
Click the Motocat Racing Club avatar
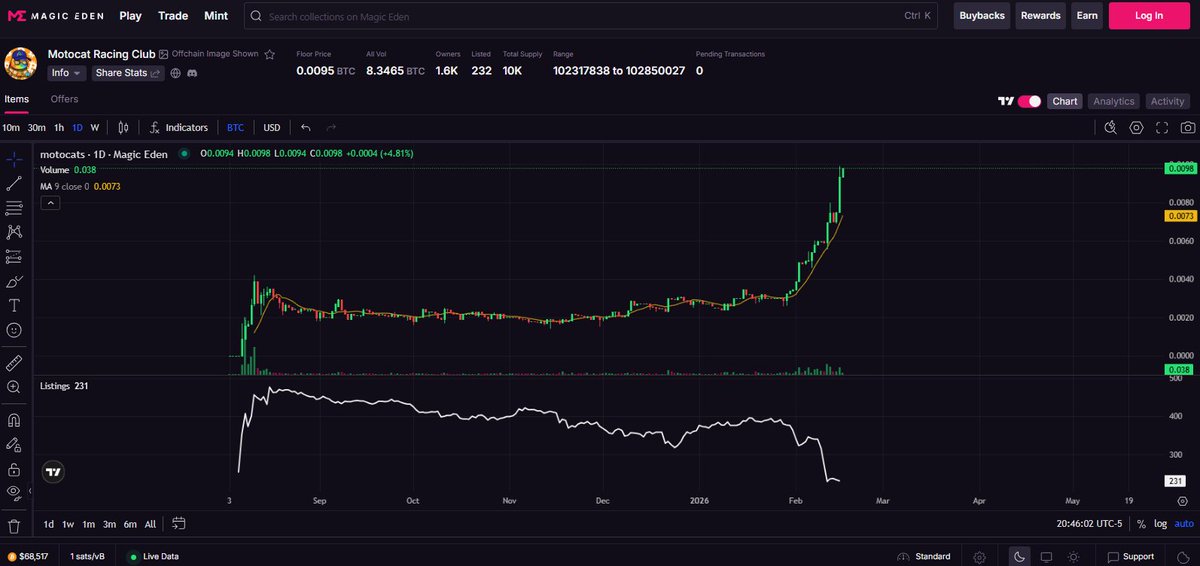[x=21, y=63]
